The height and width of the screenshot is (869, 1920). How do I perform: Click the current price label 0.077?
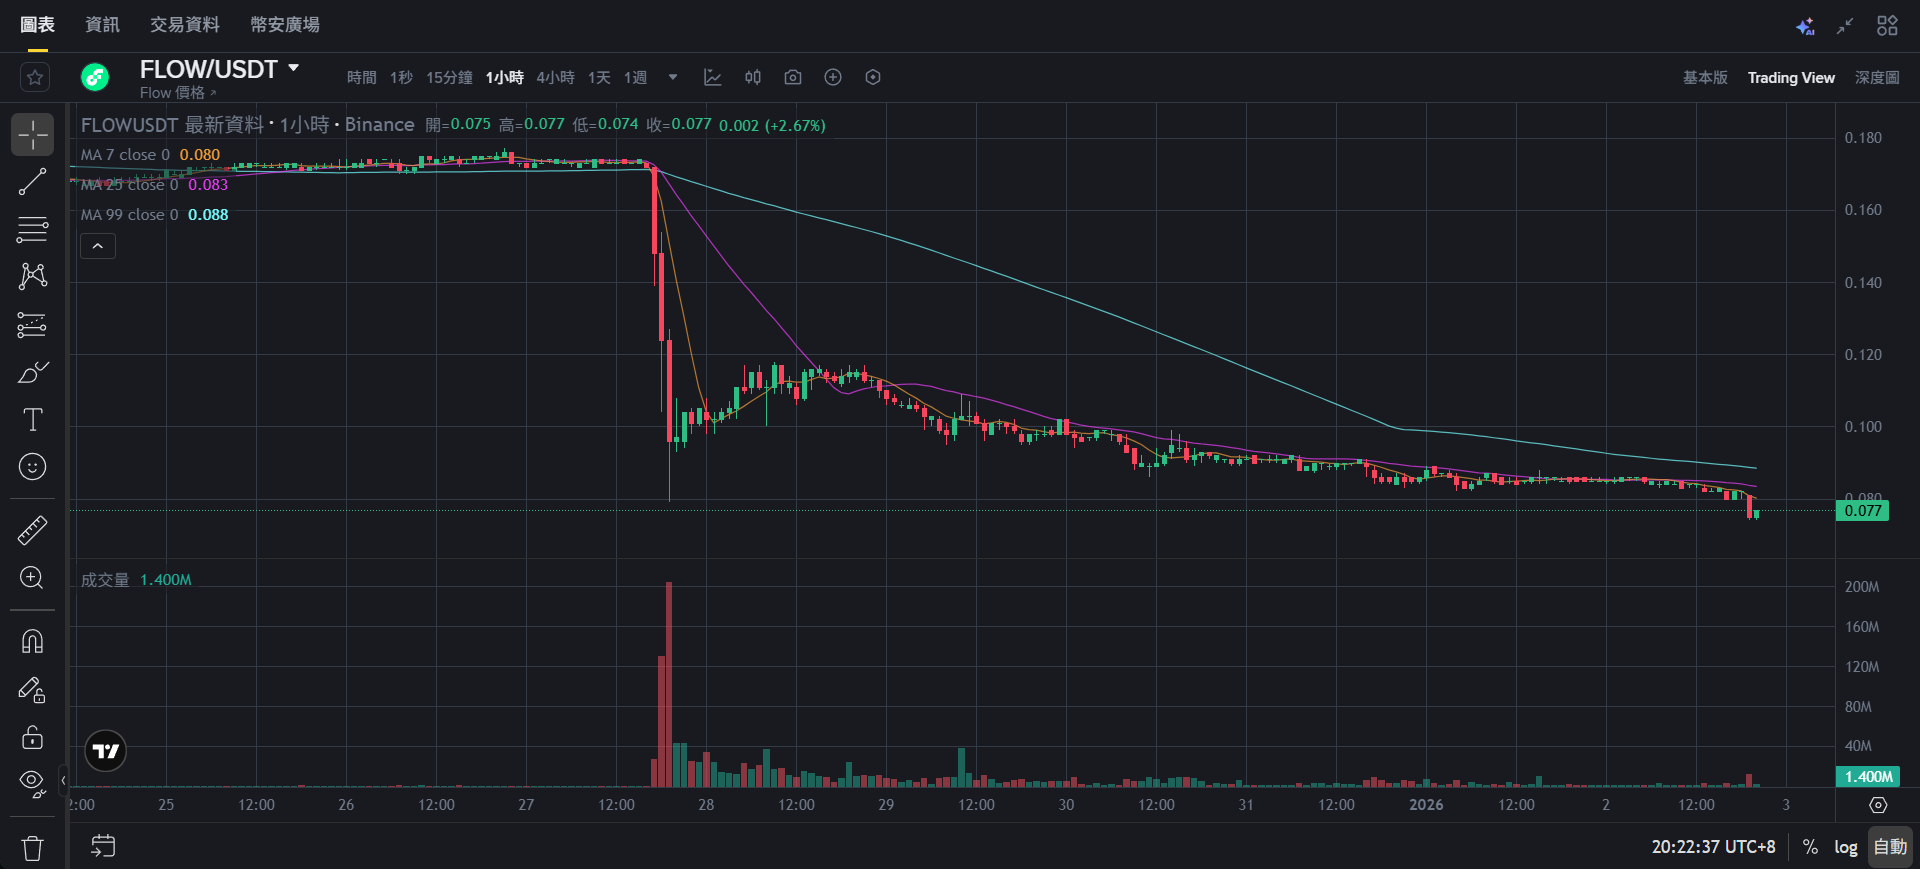(1862, 511)
